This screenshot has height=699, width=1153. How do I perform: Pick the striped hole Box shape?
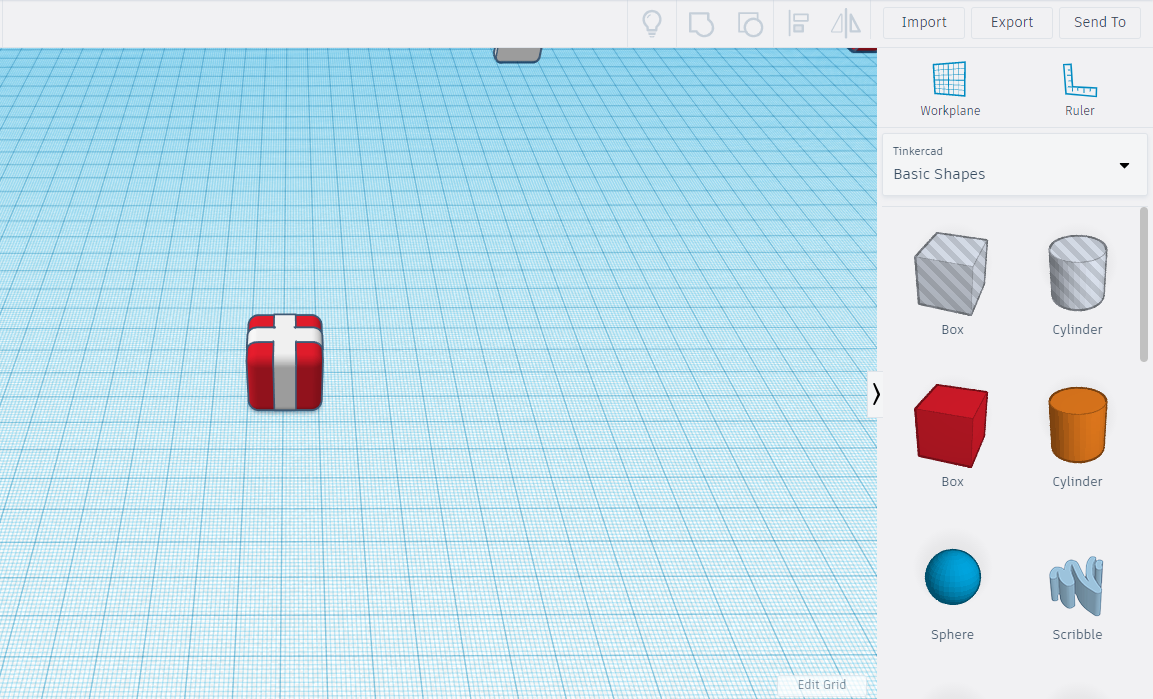pyautogui.click(x=952, y=273)
